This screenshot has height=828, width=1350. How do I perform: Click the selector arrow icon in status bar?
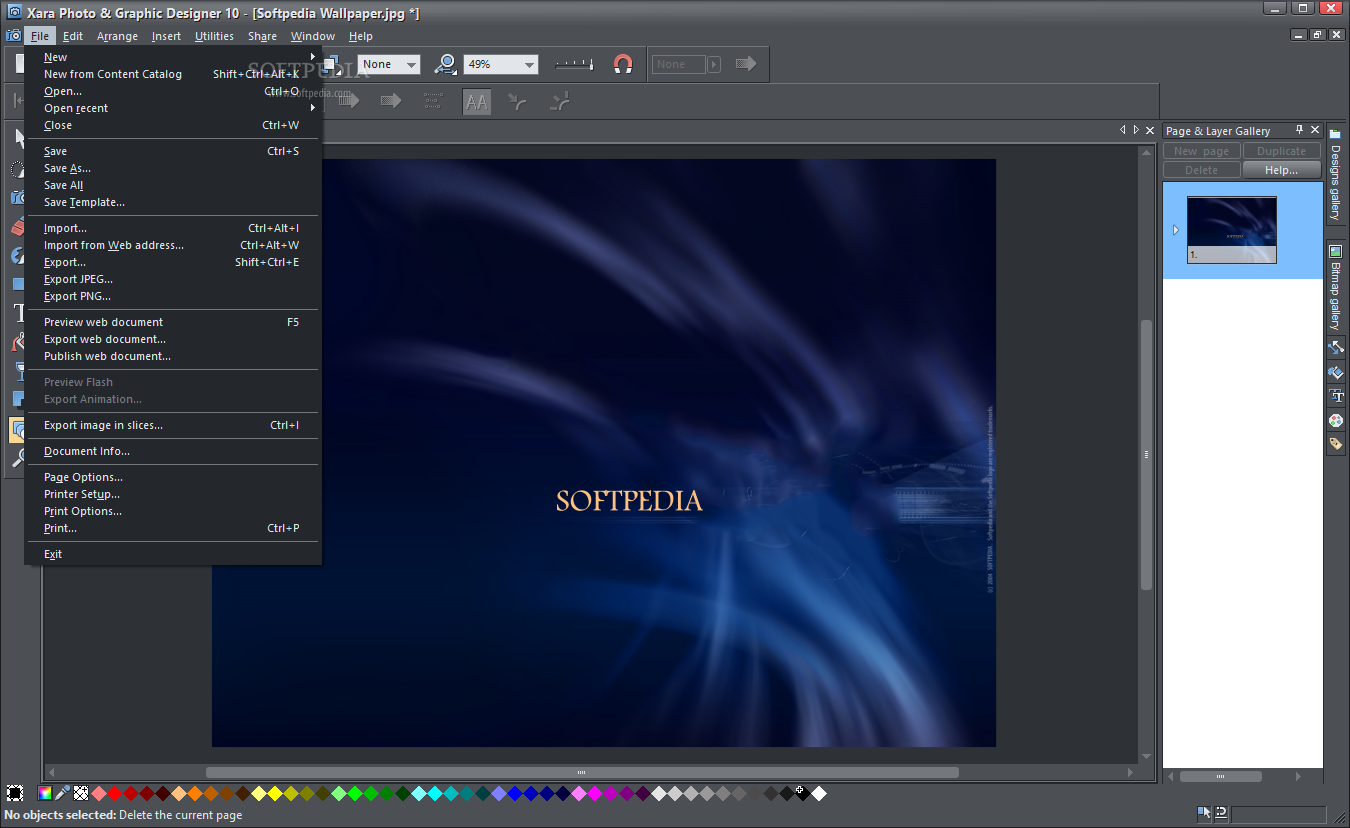coord(1204,813)
